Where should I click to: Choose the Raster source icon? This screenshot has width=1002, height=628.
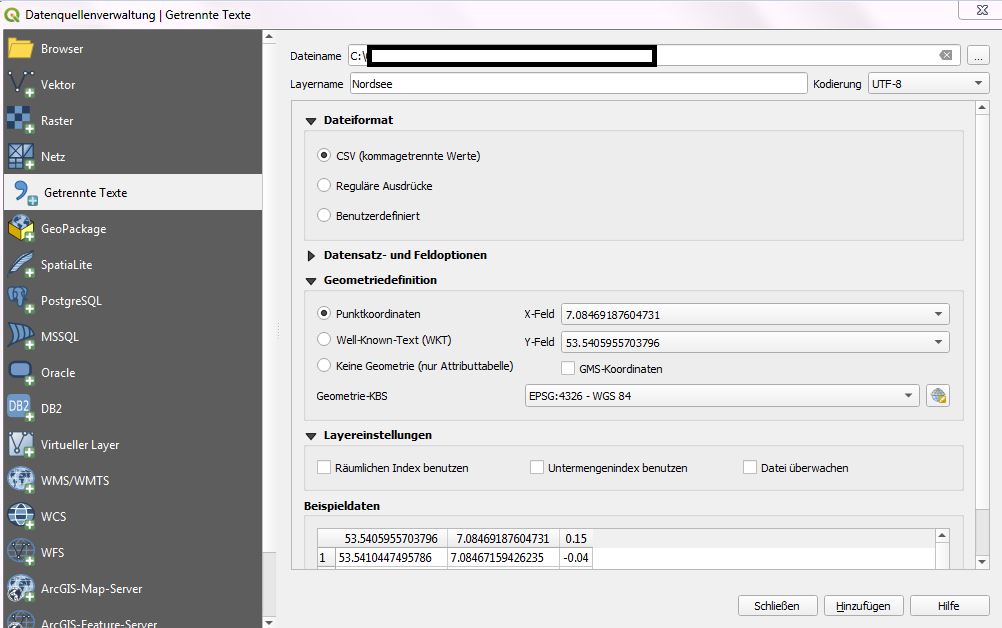click(21, 120)
